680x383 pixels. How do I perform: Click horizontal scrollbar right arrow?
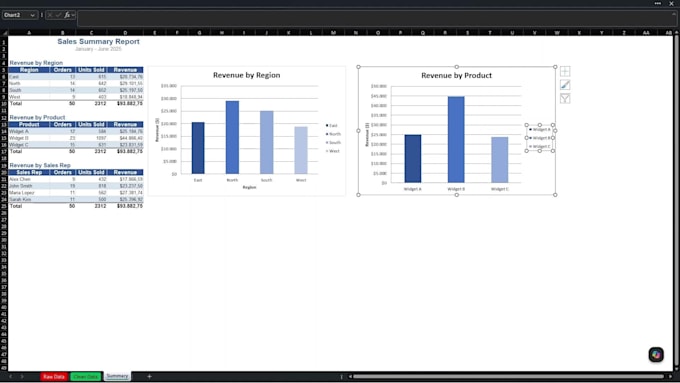[x=670, y=376]
